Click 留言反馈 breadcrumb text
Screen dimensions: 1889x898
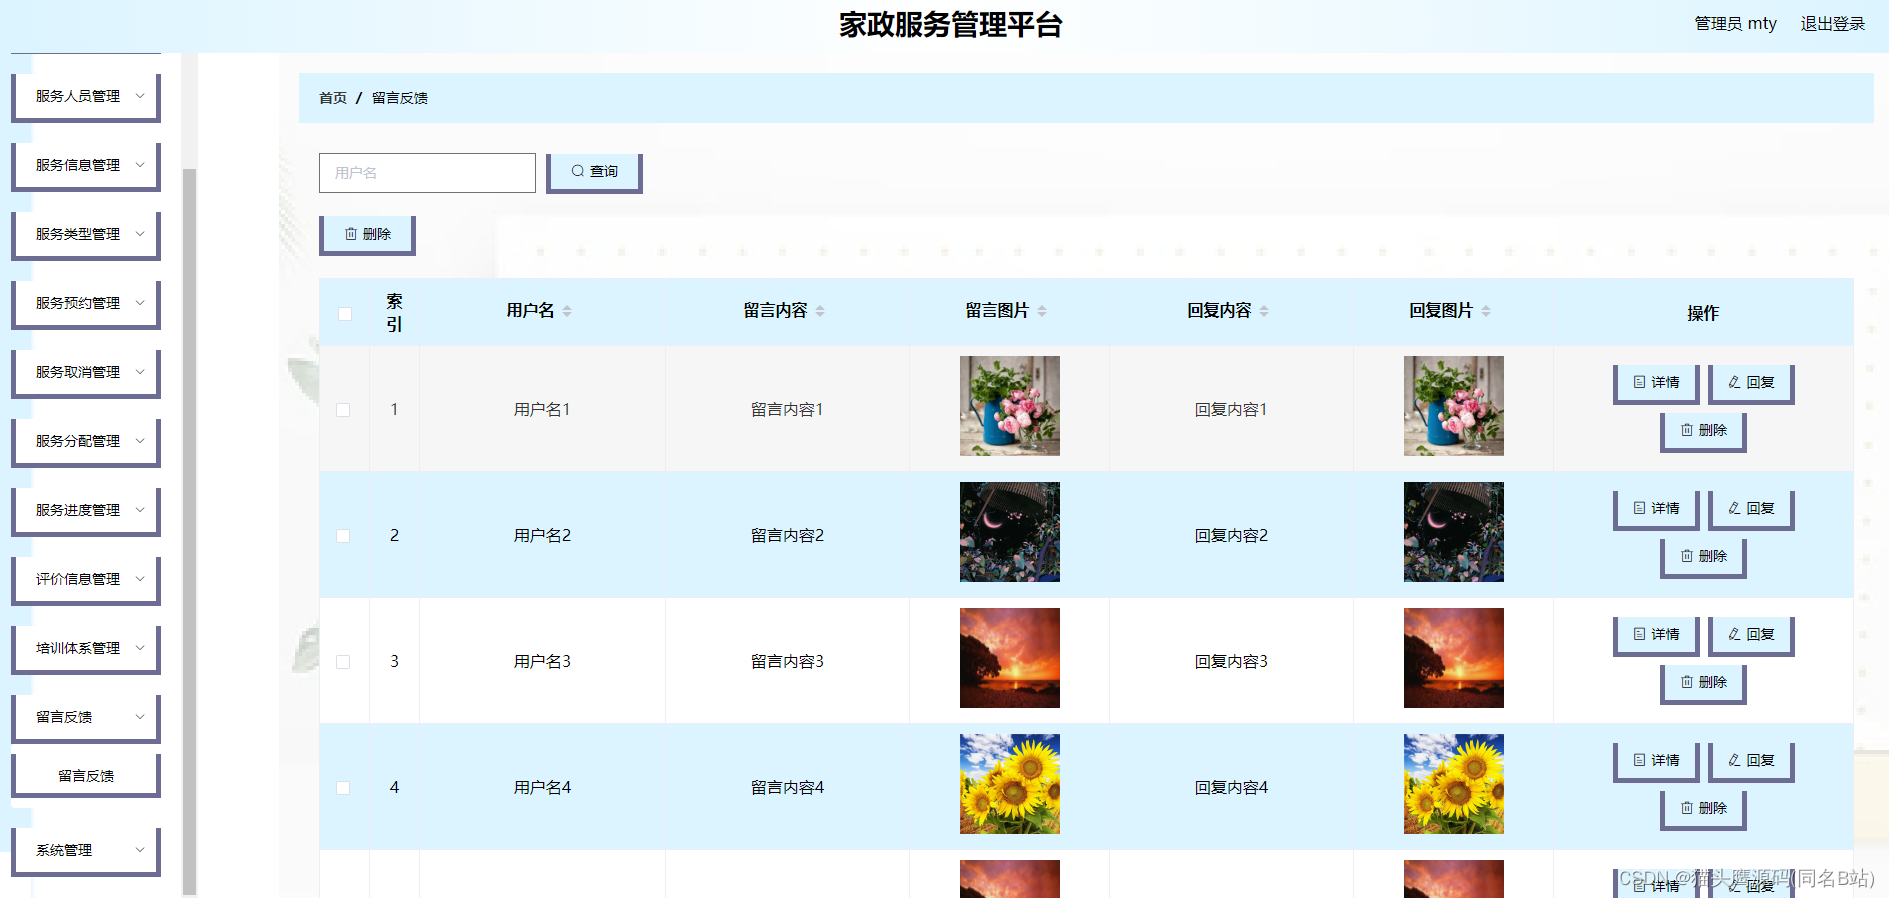[400, 98]
